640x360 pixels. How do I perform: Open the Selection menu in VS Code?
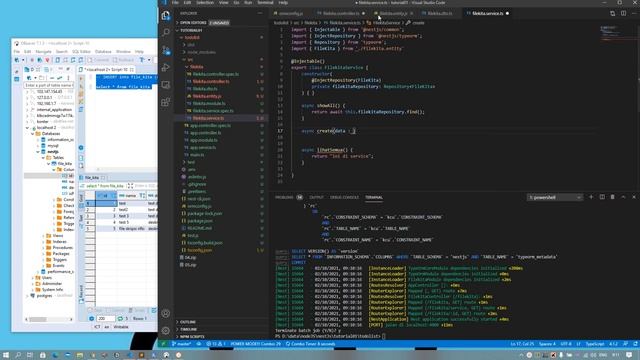point(205,2)
